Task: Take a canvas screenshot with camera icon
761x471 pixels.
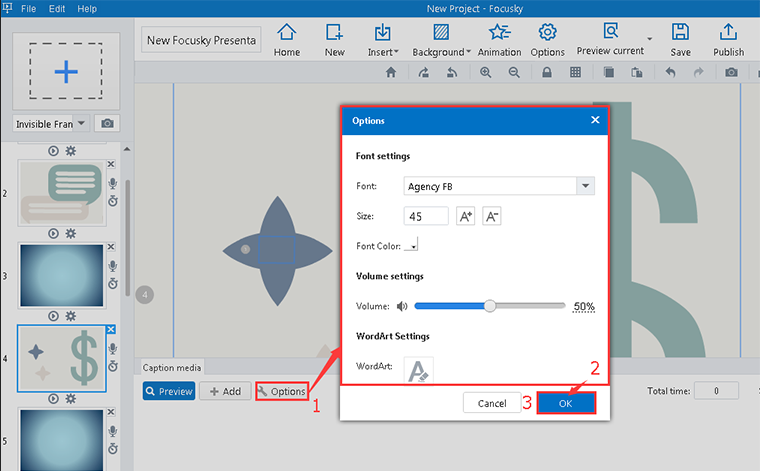Action: click(731, 73)
